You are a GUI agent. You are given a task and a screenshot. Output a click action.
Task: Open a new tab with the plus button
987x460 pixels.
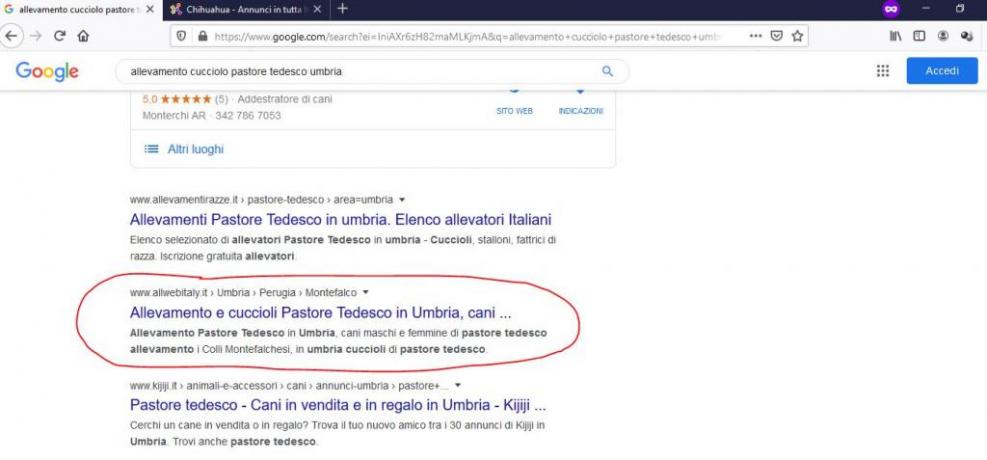tap(342, 9)
